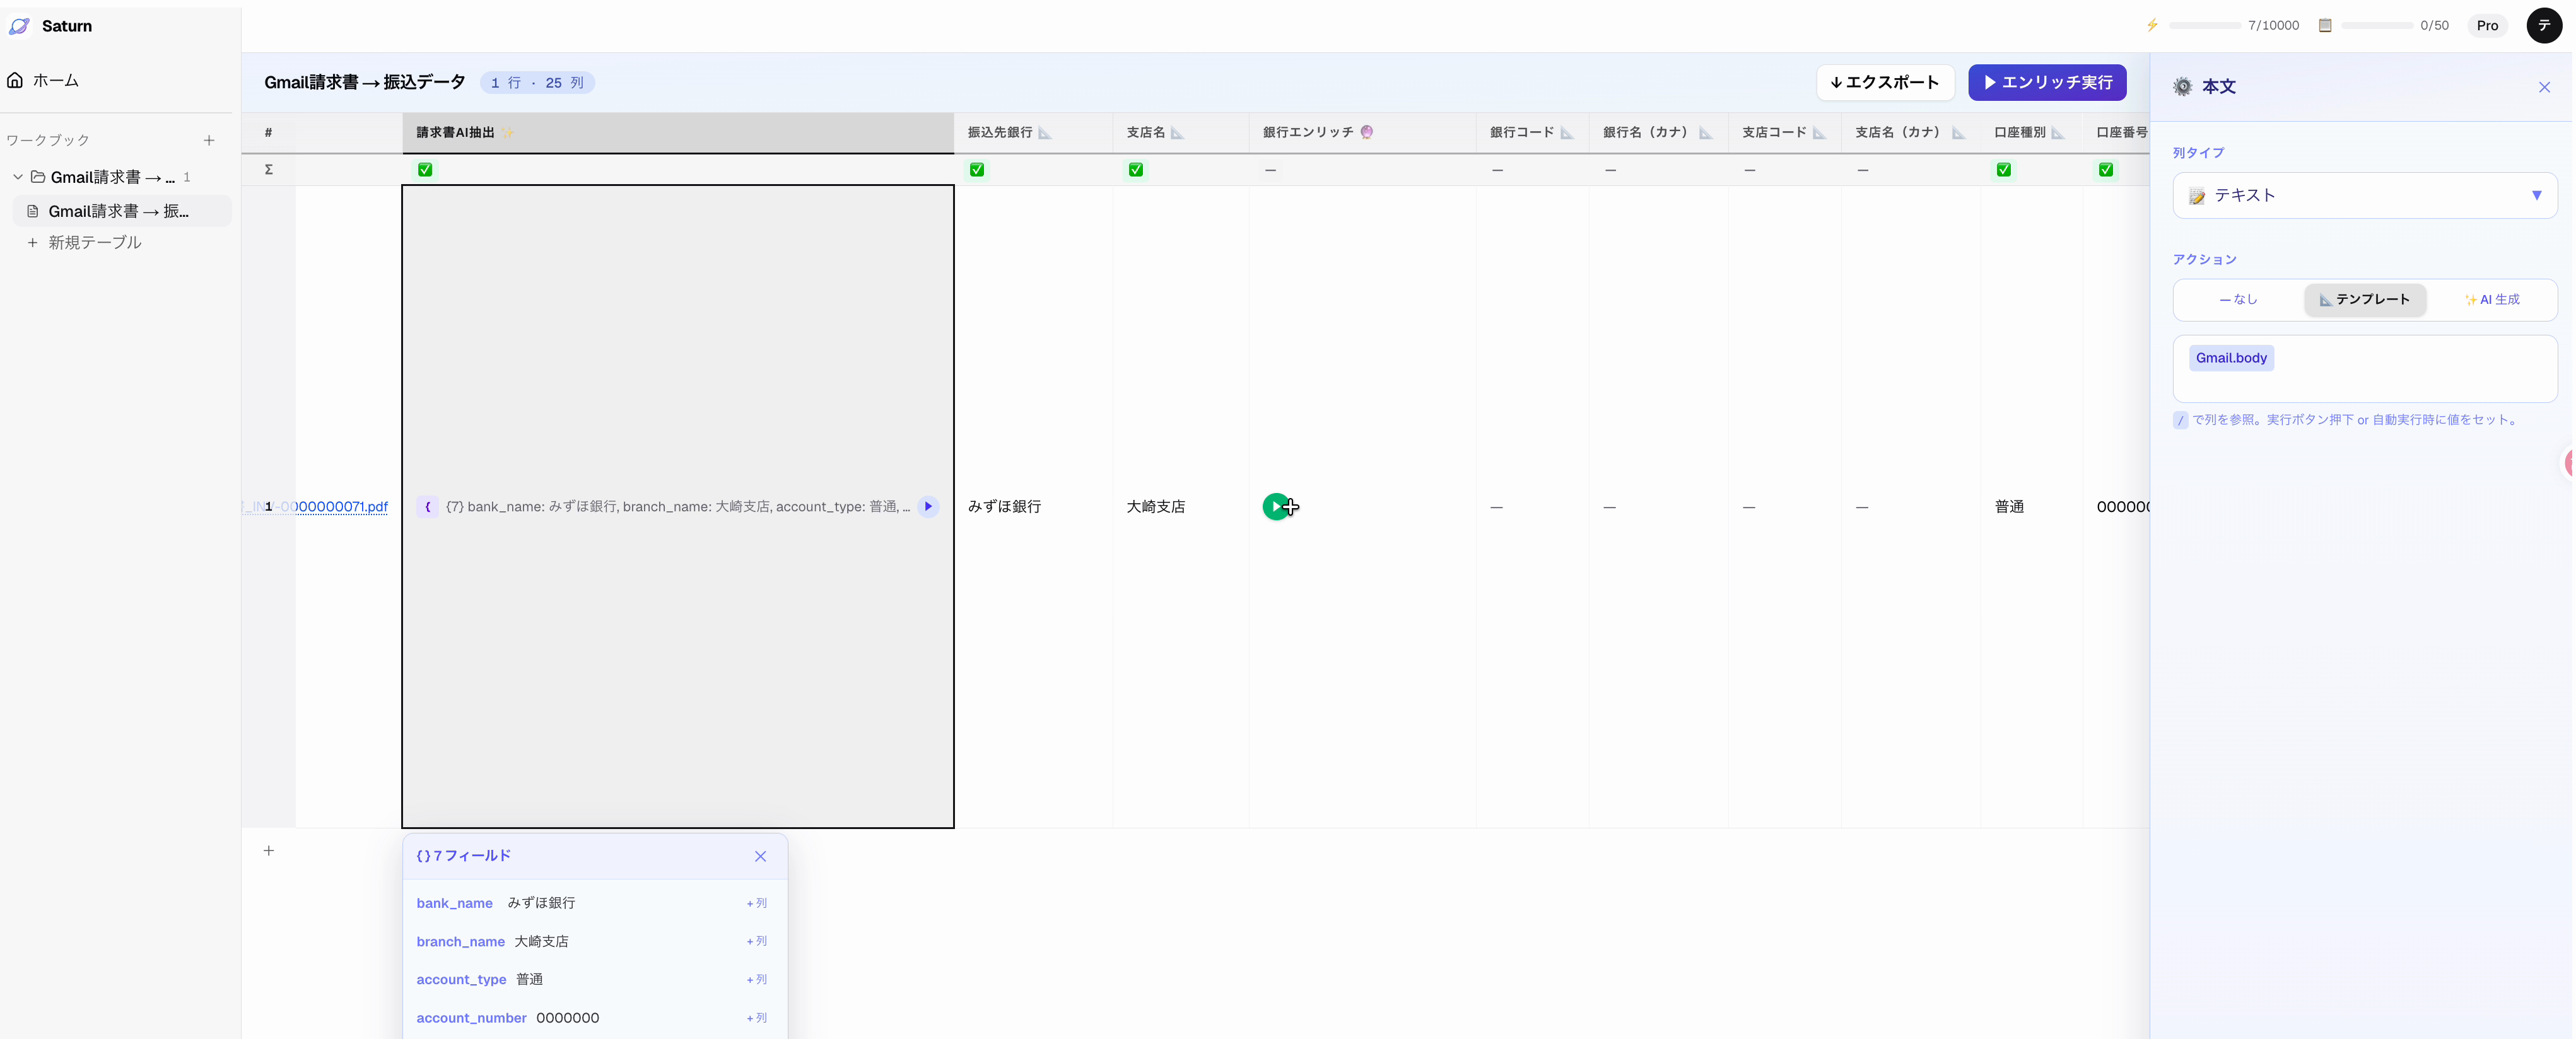The height and width of the screenshot is (1039, 2576).
Task: Open the 列タイプ テキスト dropdown
Action: pos(2364,196)
